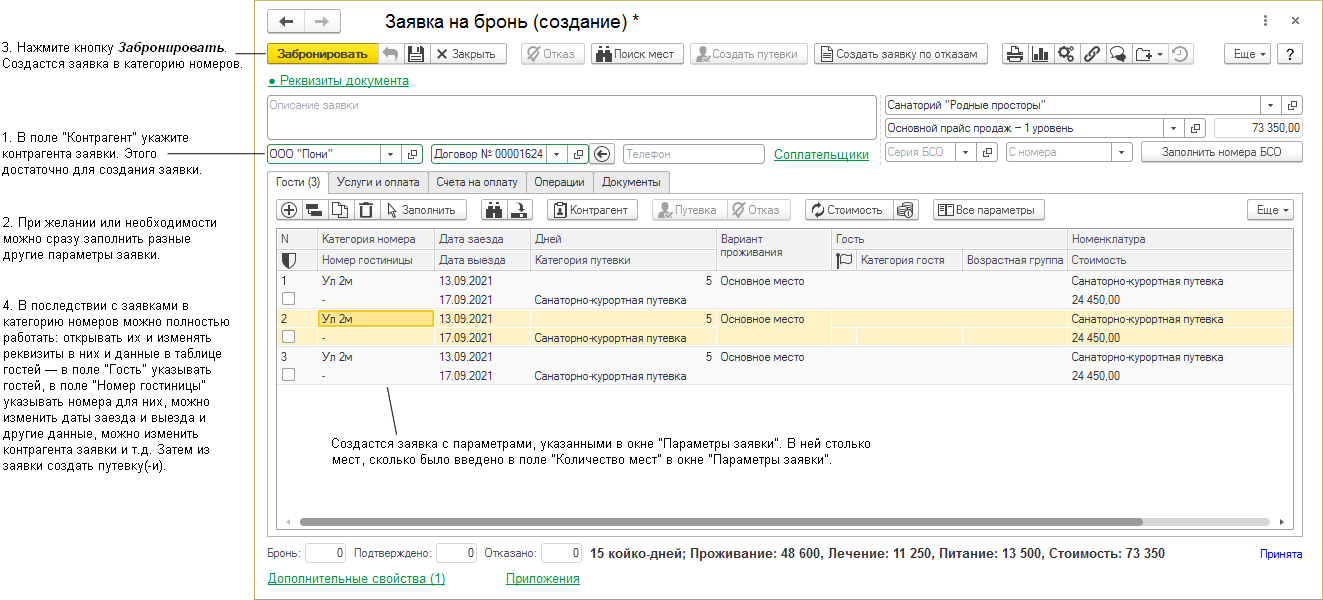Image resolution: width=1323 pixels, height=600 pixels.
Task: Click the round arrow icon beside contract field
Action: click(x=601, y=154)
